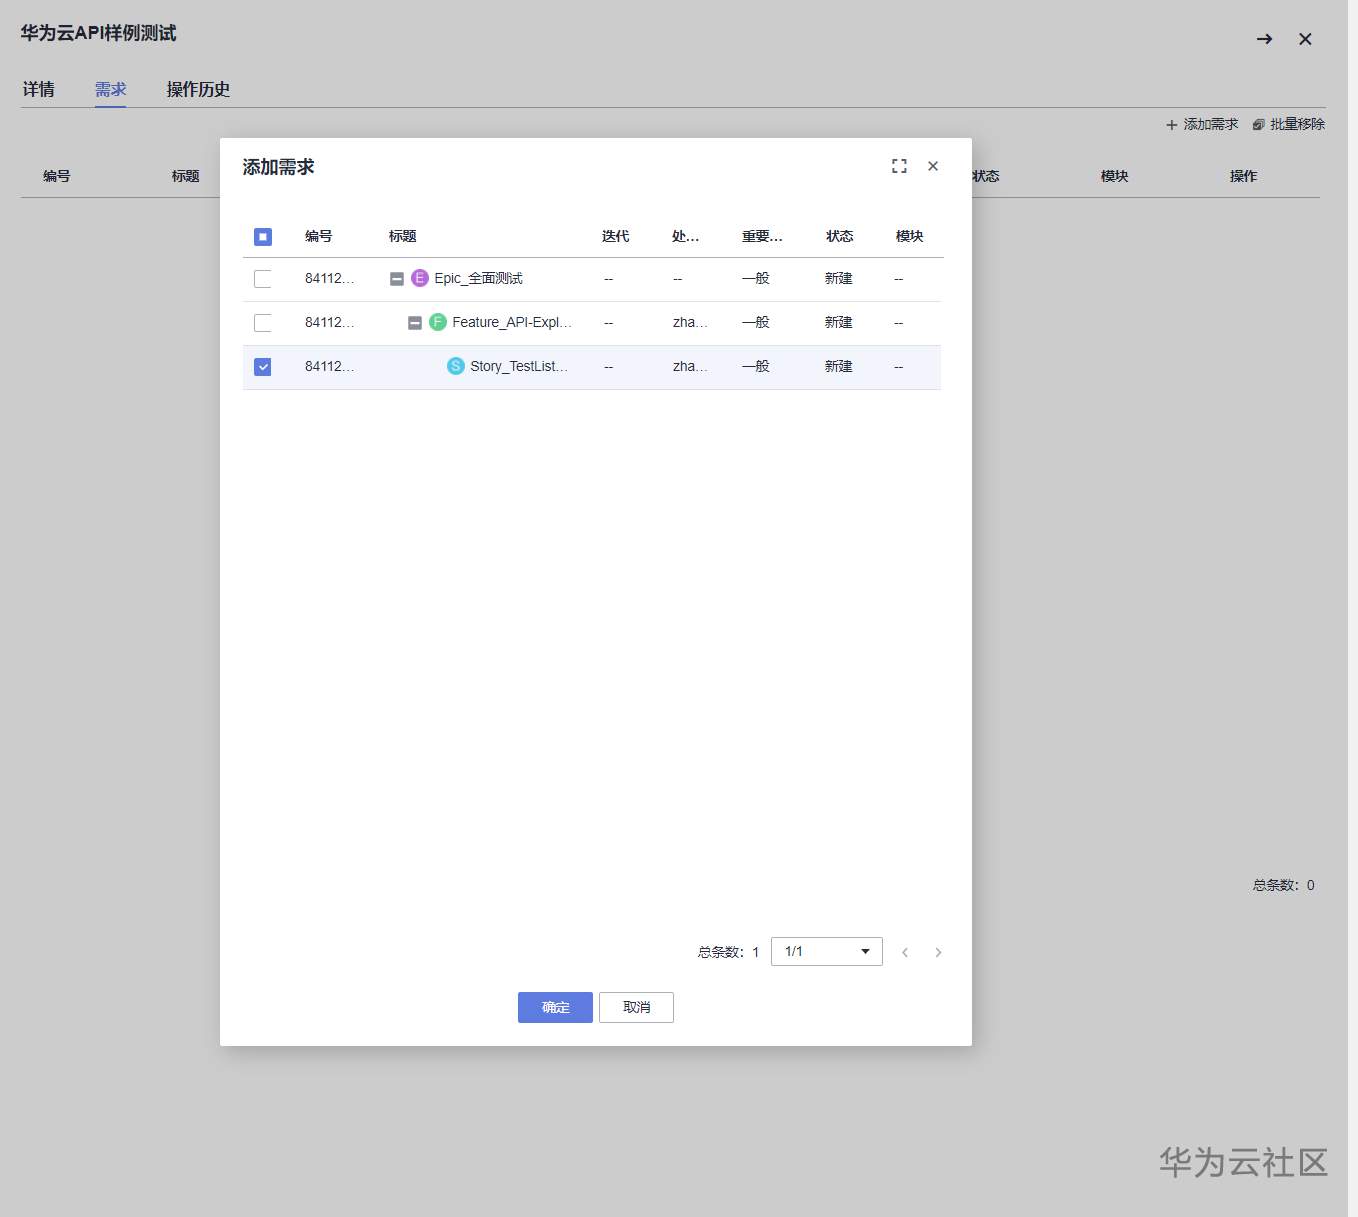This screenshot has height=1217, width=1358.
Task: Click the Feature_API-Expl… title text
Action: tap(512, 322)
